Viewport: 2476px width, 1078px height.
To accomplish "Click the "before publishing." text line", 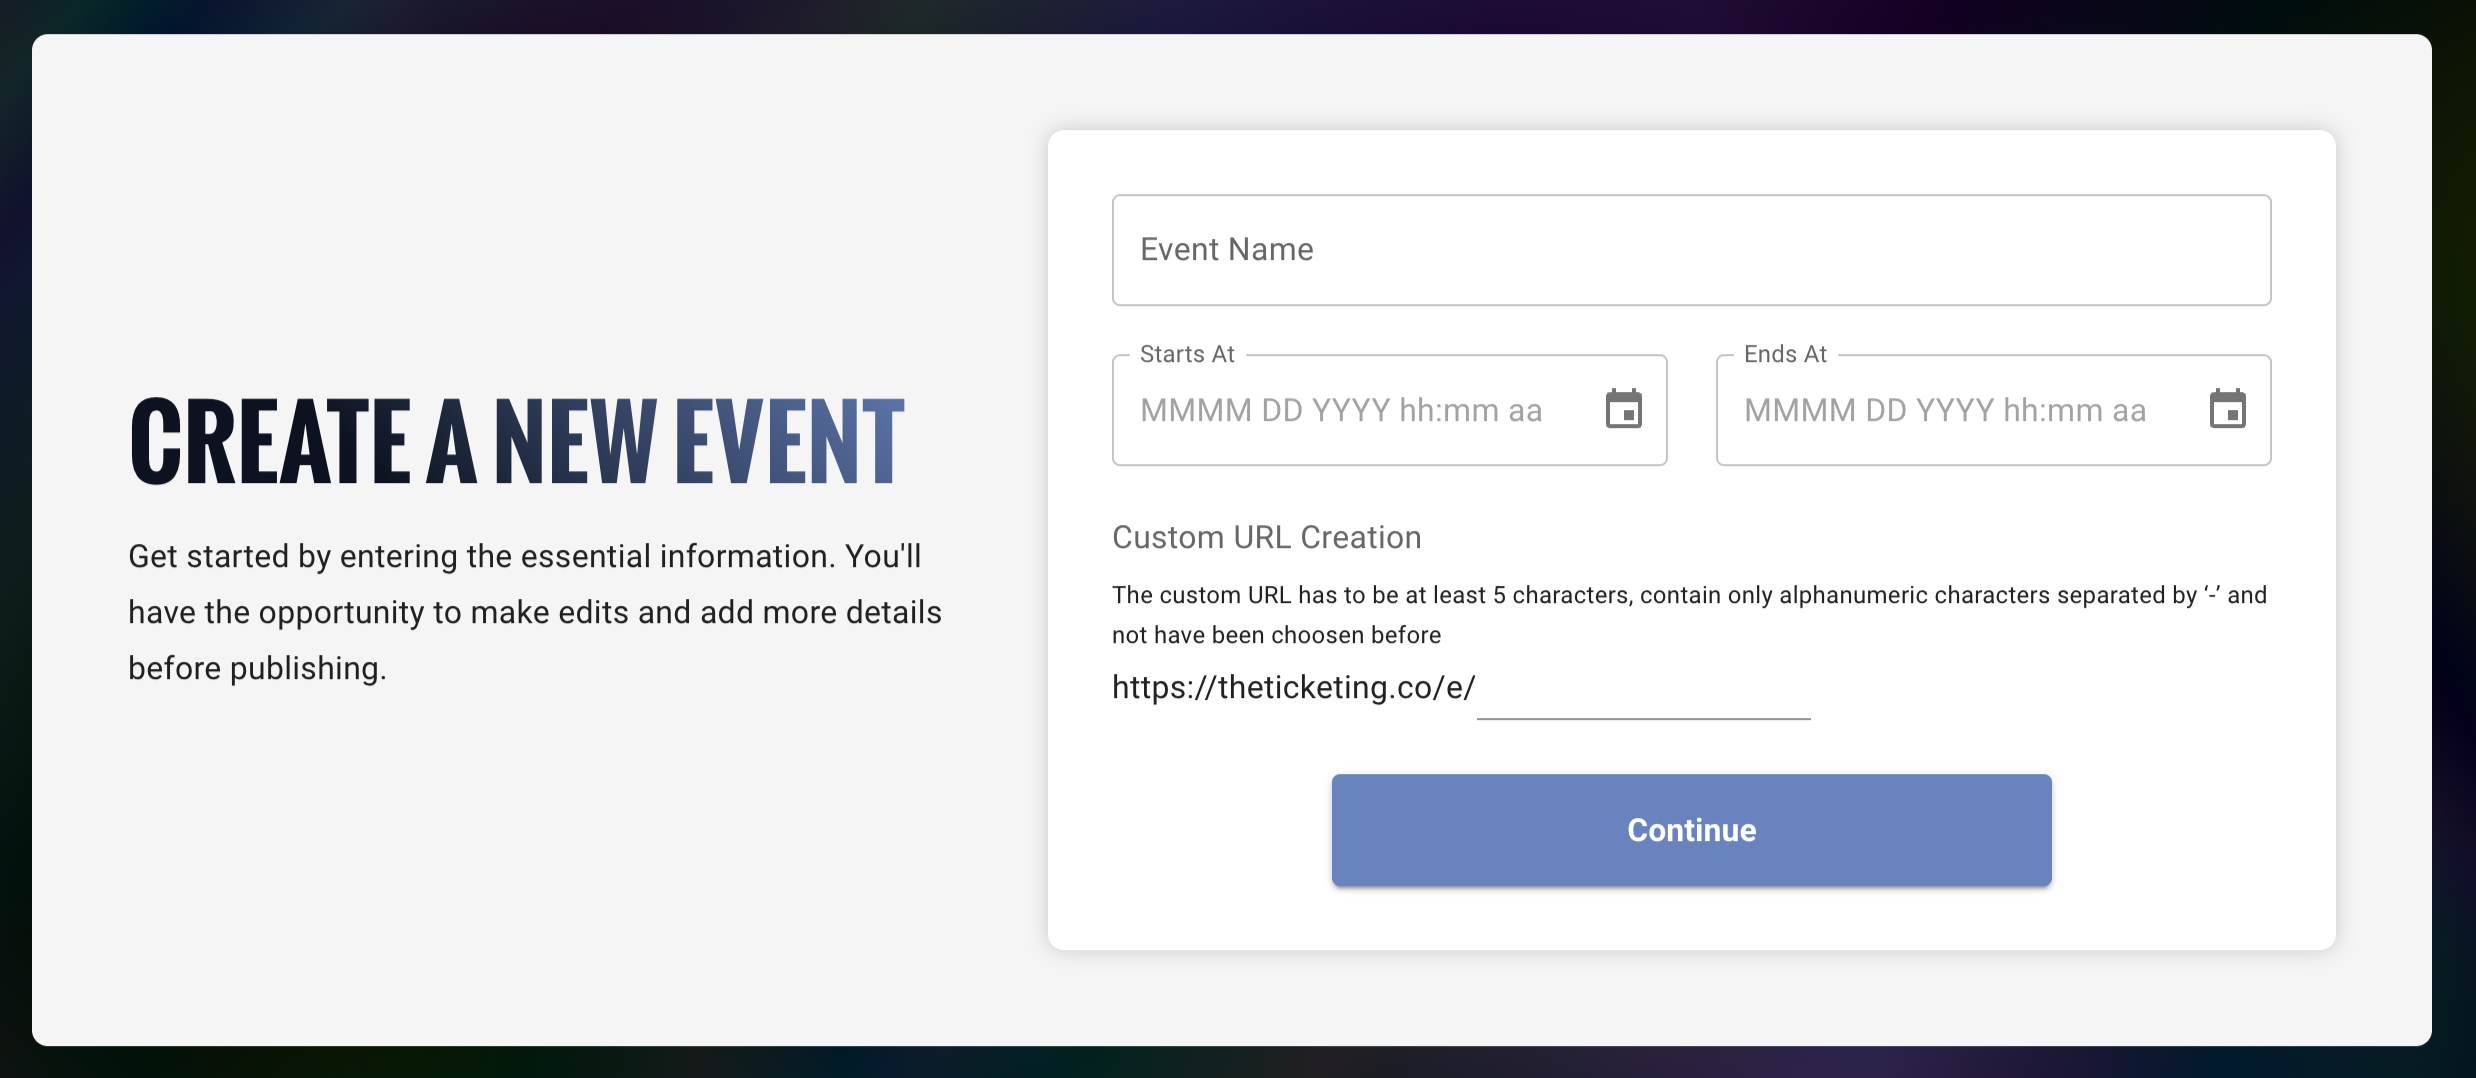I will coord(257,669).
